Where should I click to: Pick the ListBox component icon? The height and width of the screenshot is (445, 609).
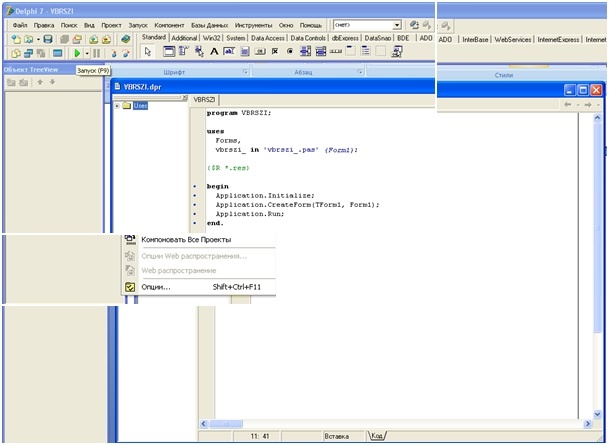click(x=305, y=51)
